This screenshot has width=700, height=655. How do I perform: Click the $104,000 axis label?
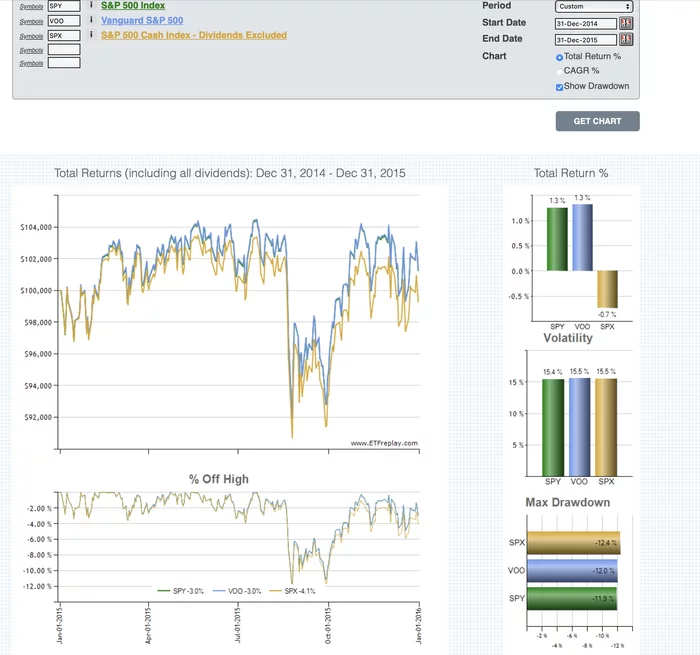tap(36, 227)
